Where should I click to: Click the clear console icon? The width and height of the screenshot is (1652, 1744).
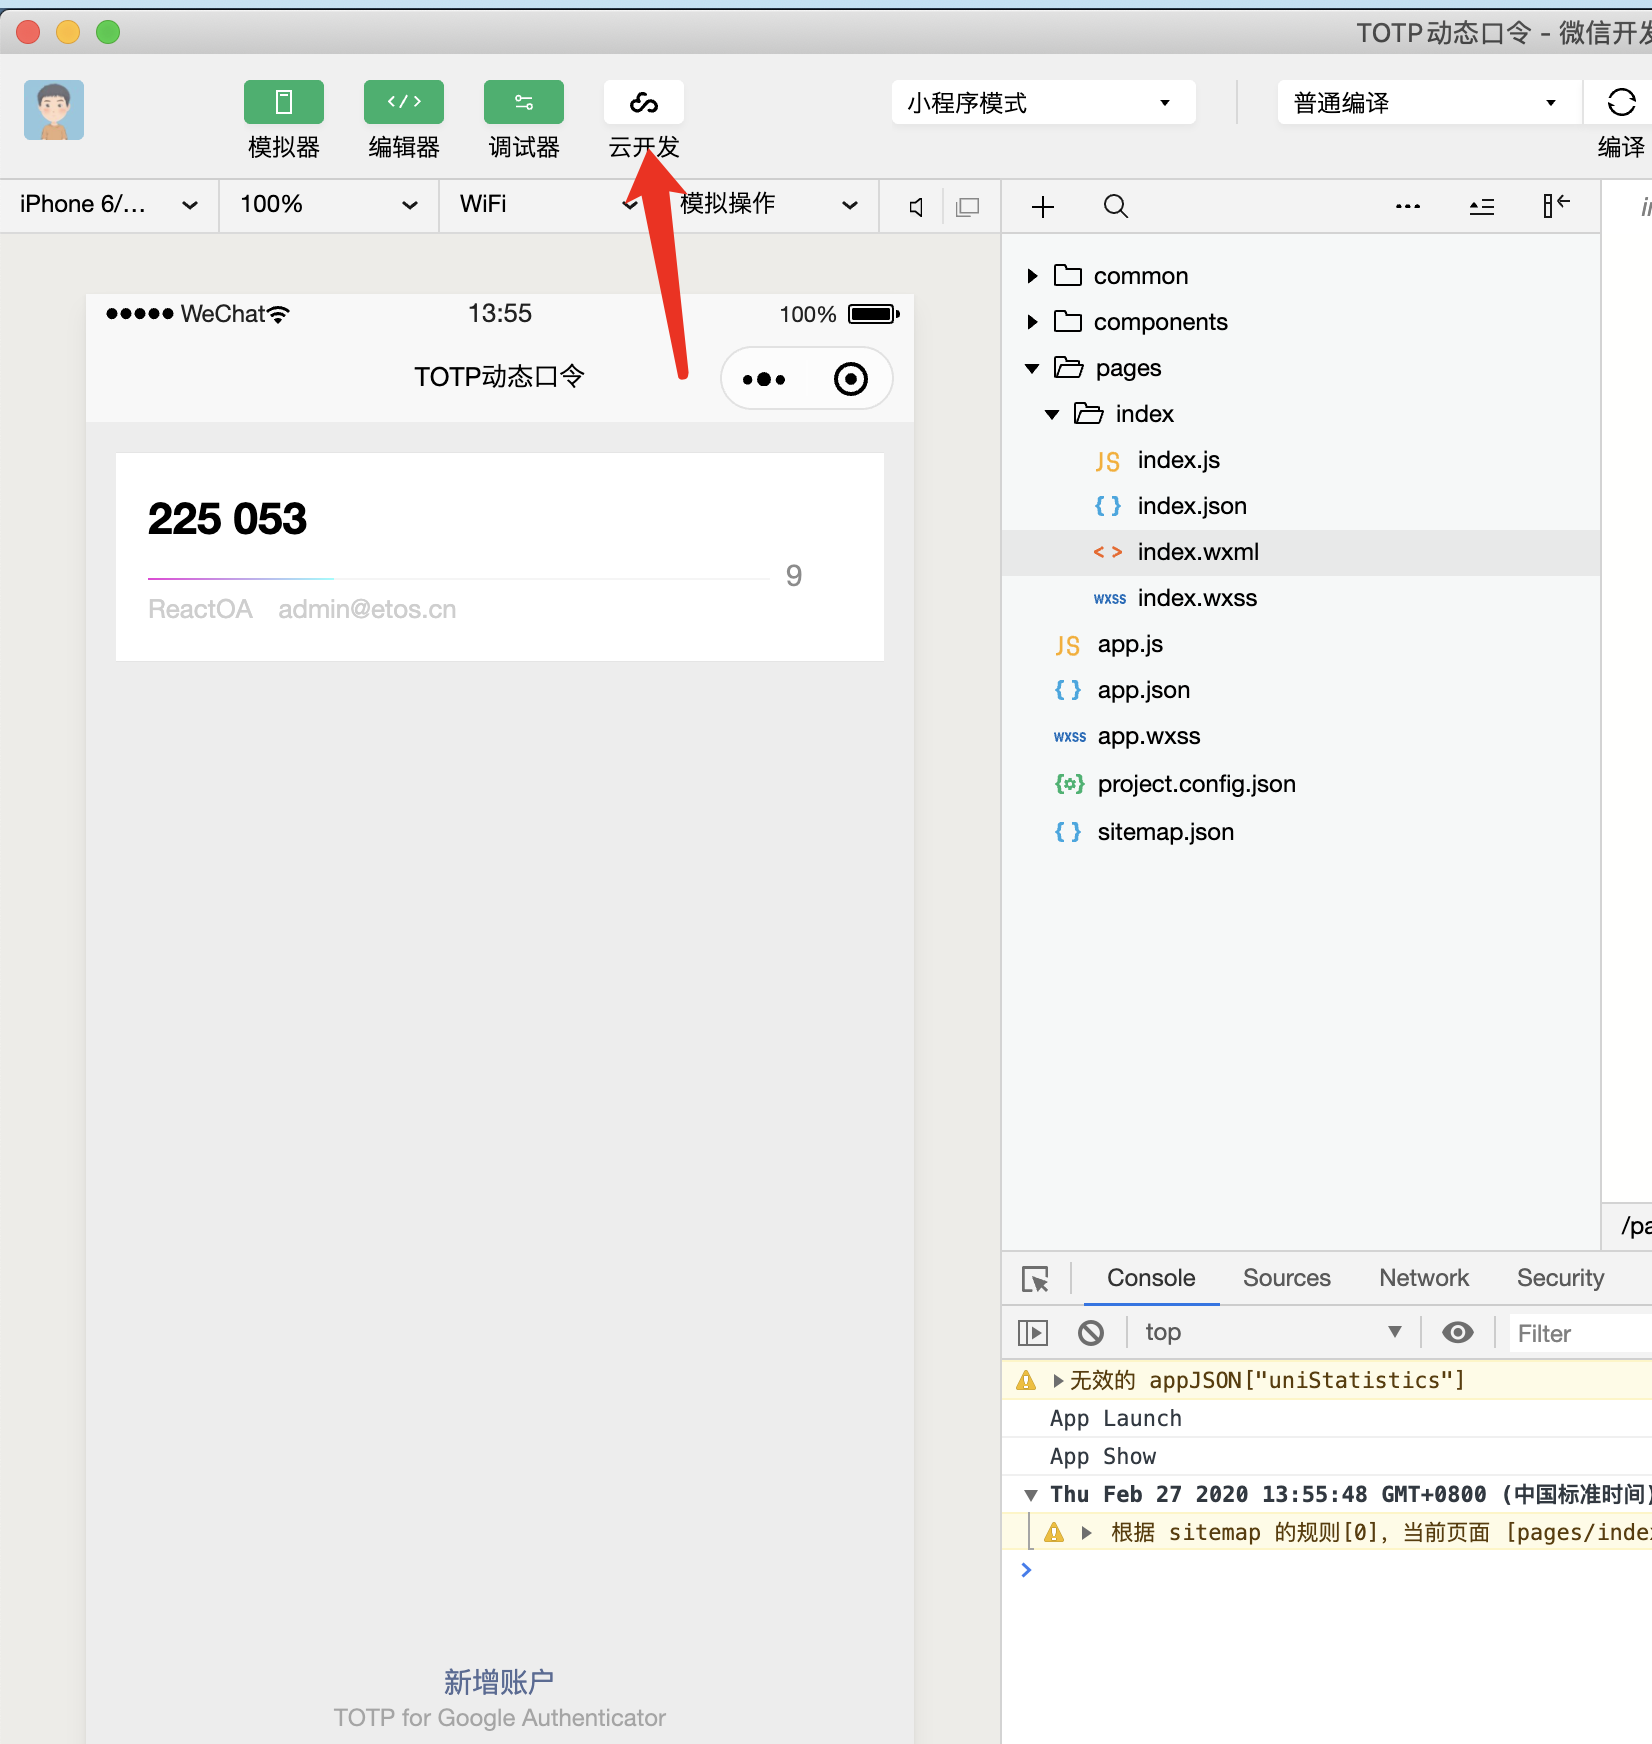(1091, 1333)
